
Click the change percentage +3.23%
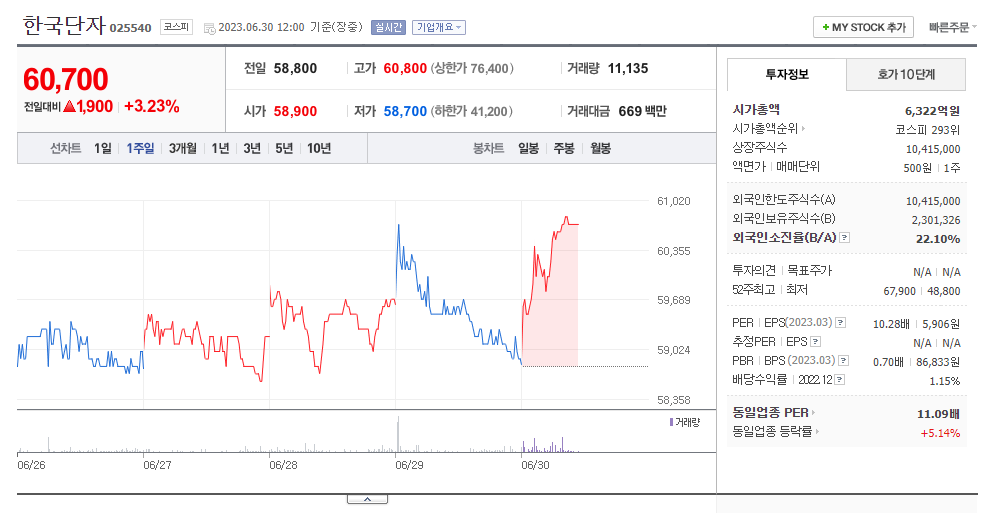coord(152,106)
